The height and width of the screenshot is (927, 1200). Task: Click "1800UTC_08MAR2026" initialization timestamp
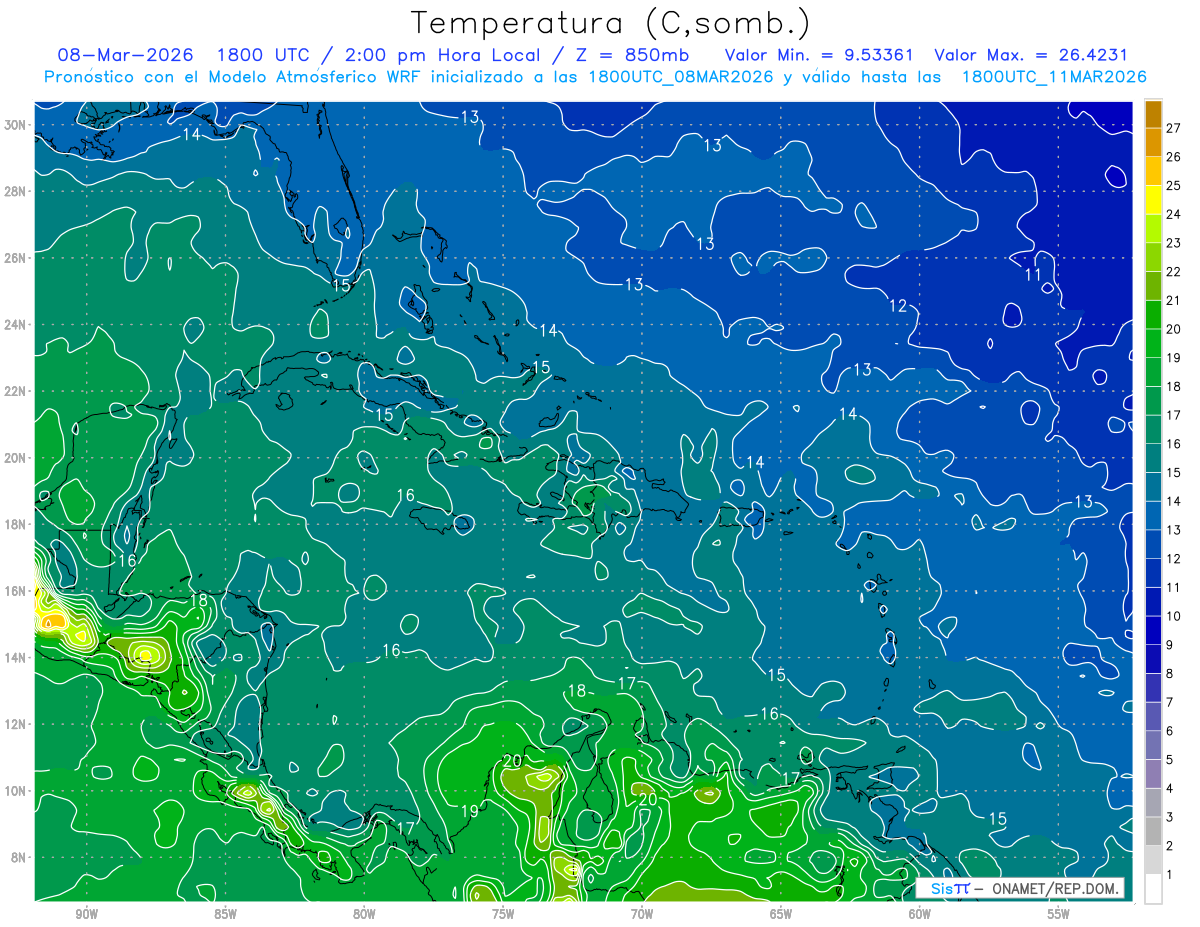click(x=681, y=77)
